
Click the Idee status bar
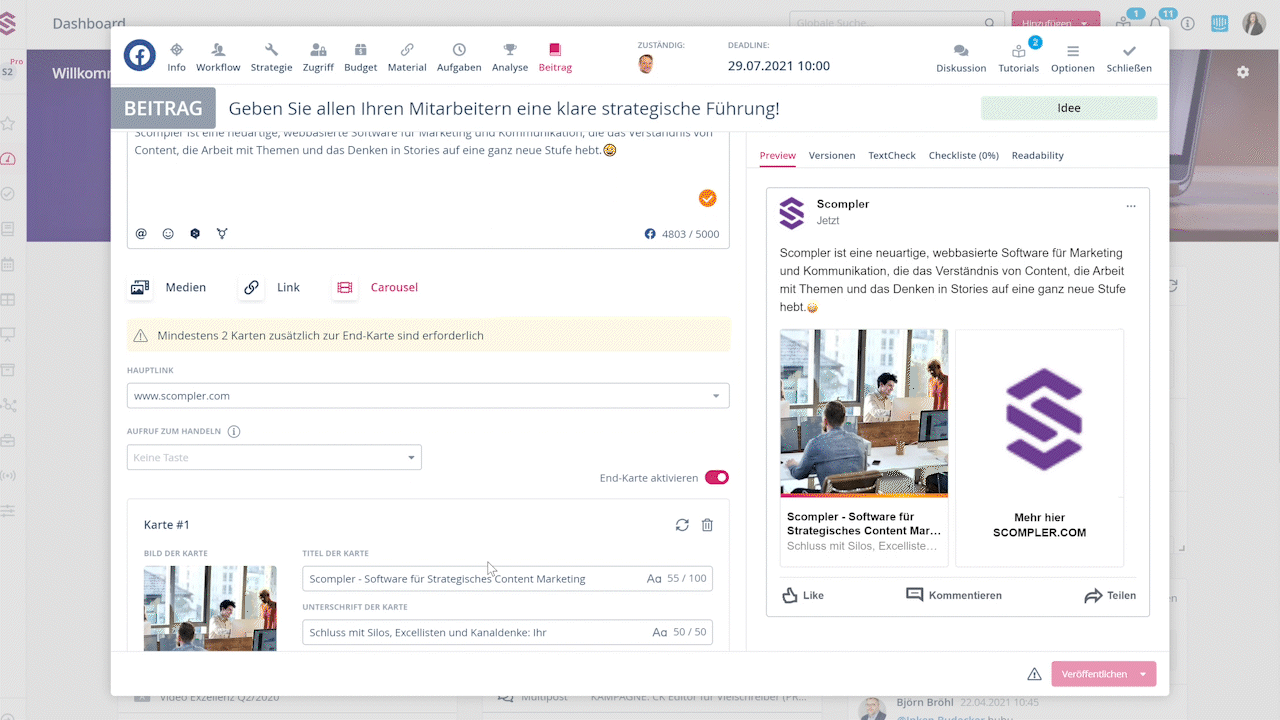pyautogui.click(x=1068, y=108)
